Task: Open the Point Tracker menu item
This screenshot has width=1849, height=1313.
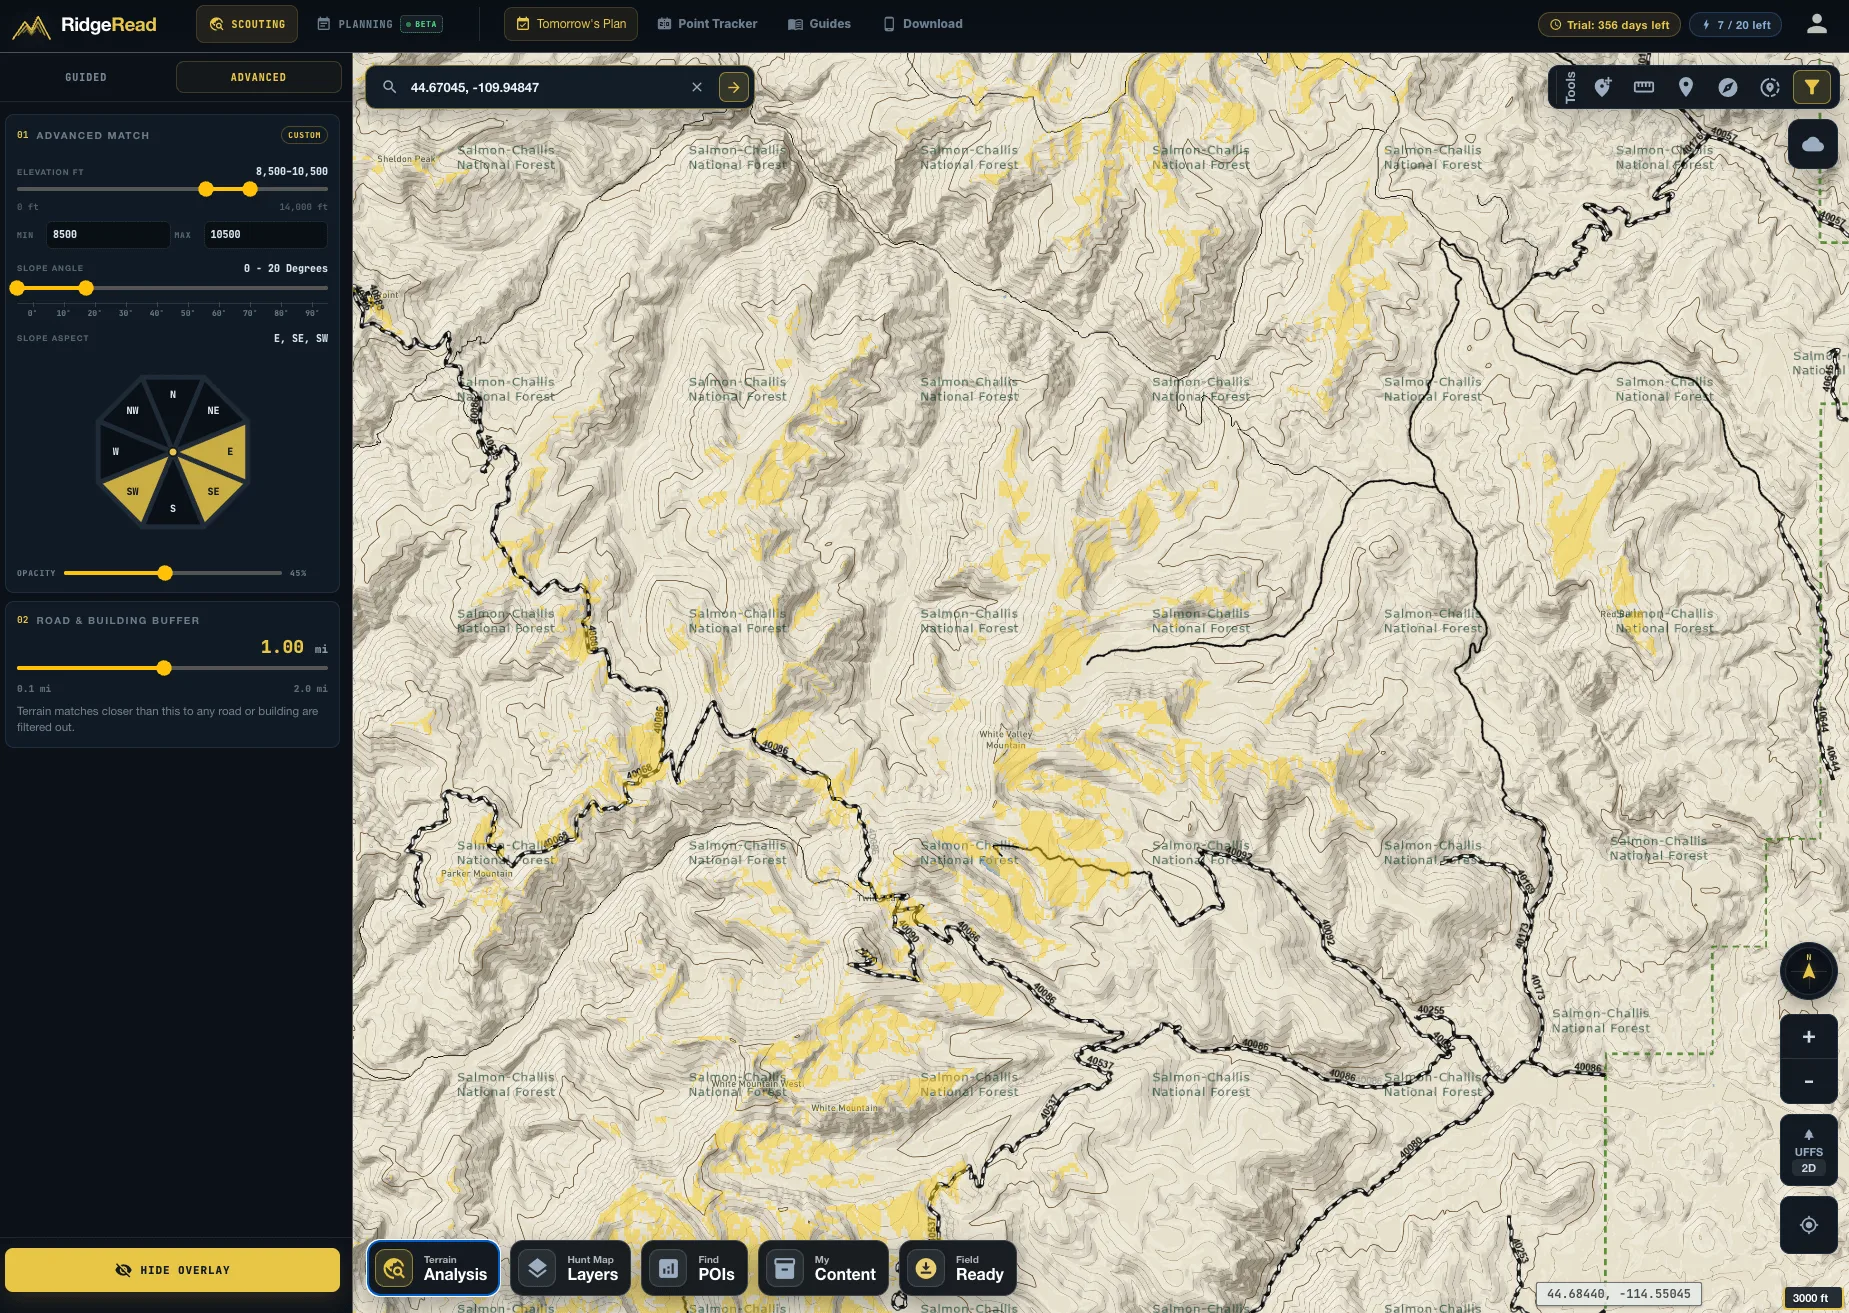Action: tap(707, 24)
